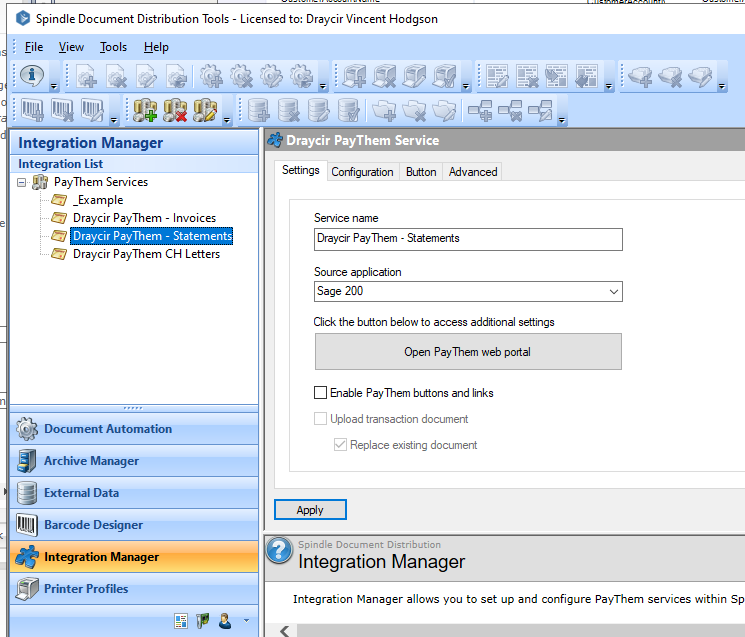Click the add database toolbar icon
This screenshot has height=637, width=745.
(x=258, y=110)
